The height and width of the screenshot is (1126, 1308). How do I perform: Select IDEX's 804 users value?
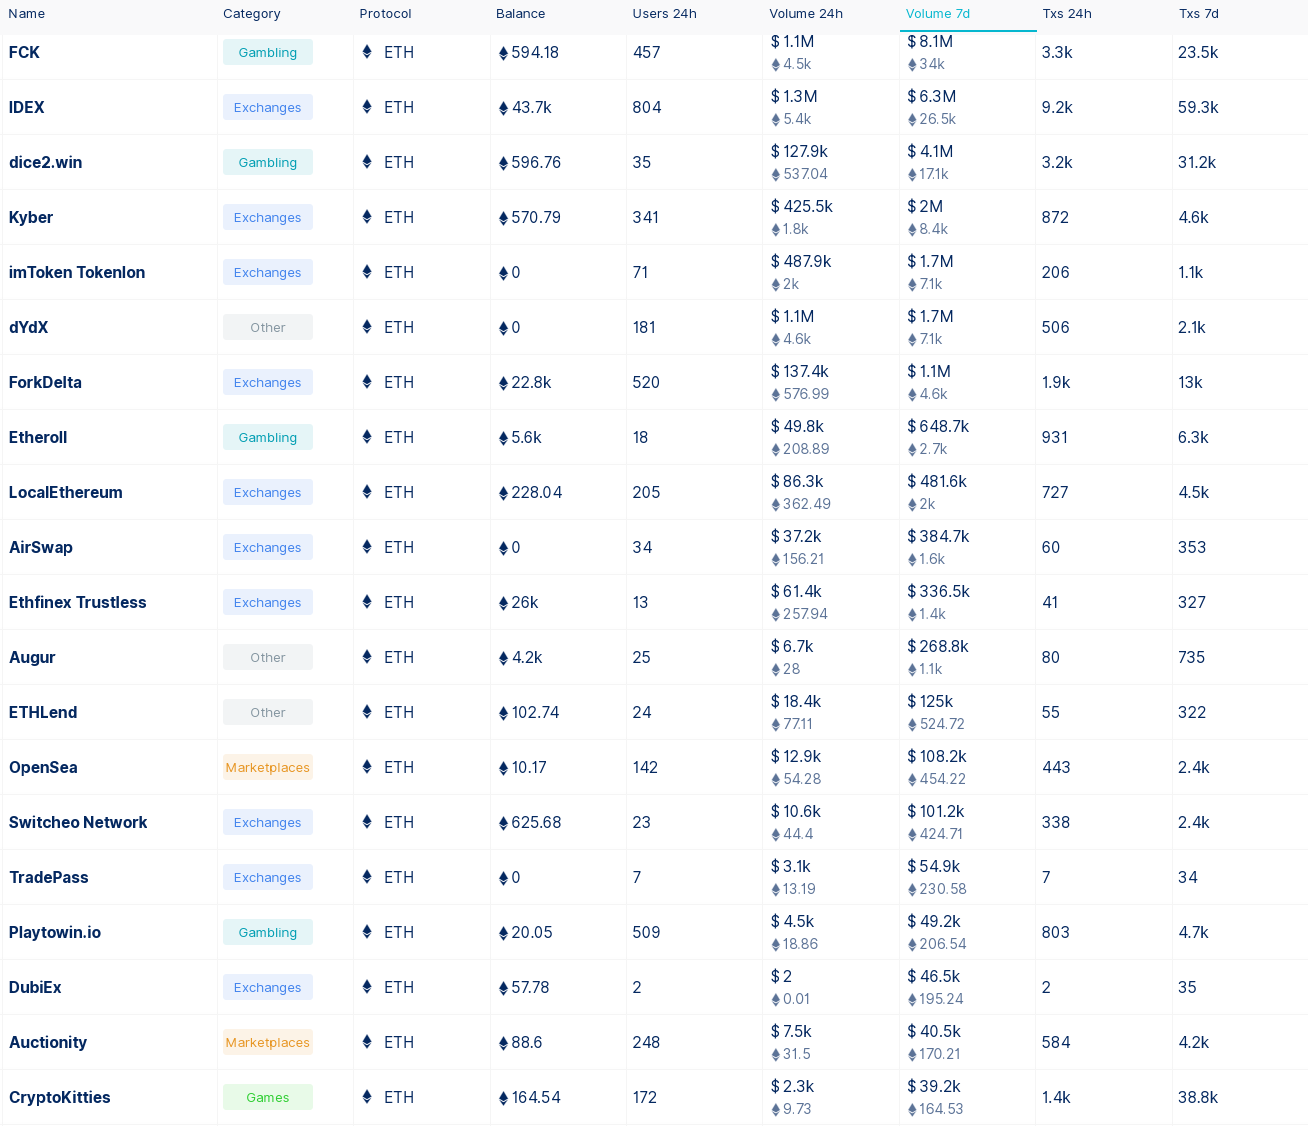pyautogui.click(x=647, y=107)
